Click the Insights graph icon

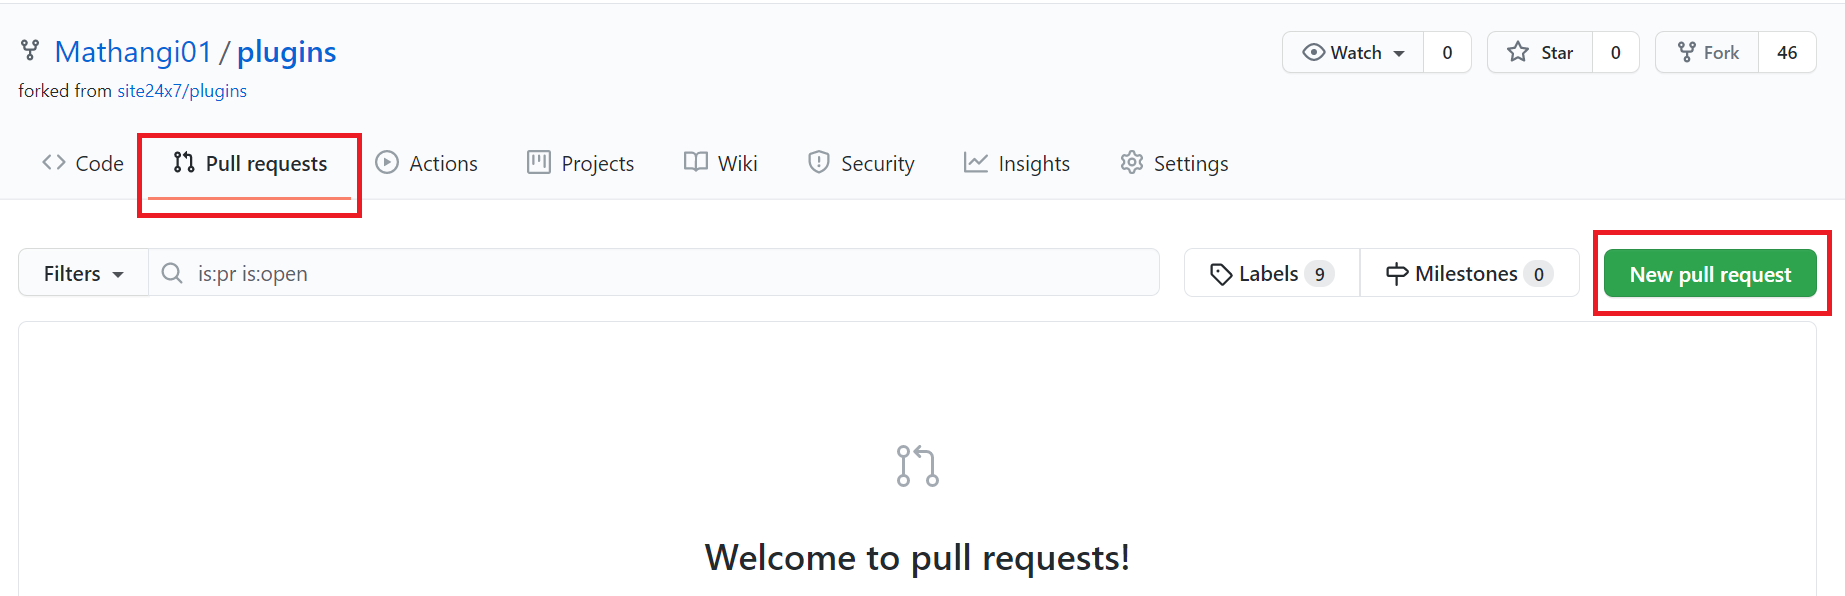tap(975, 162)
